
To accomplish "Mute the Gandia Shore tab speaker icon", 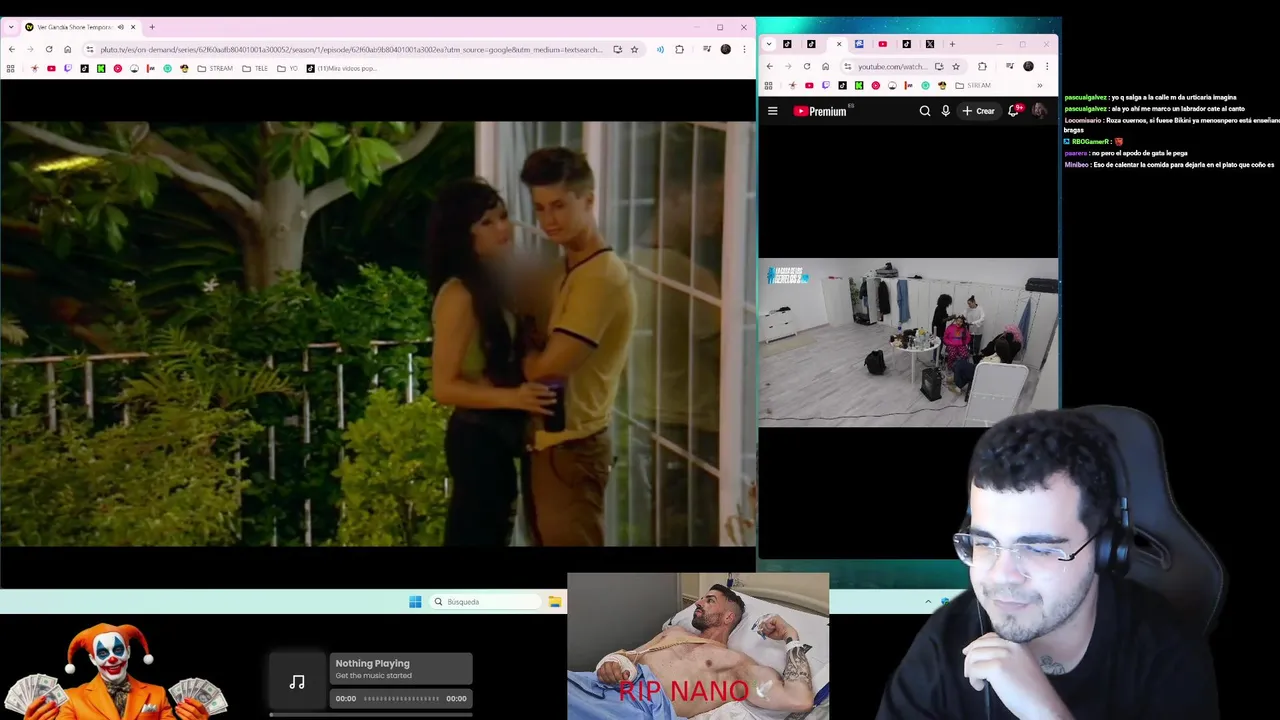I will pos(121,27).
